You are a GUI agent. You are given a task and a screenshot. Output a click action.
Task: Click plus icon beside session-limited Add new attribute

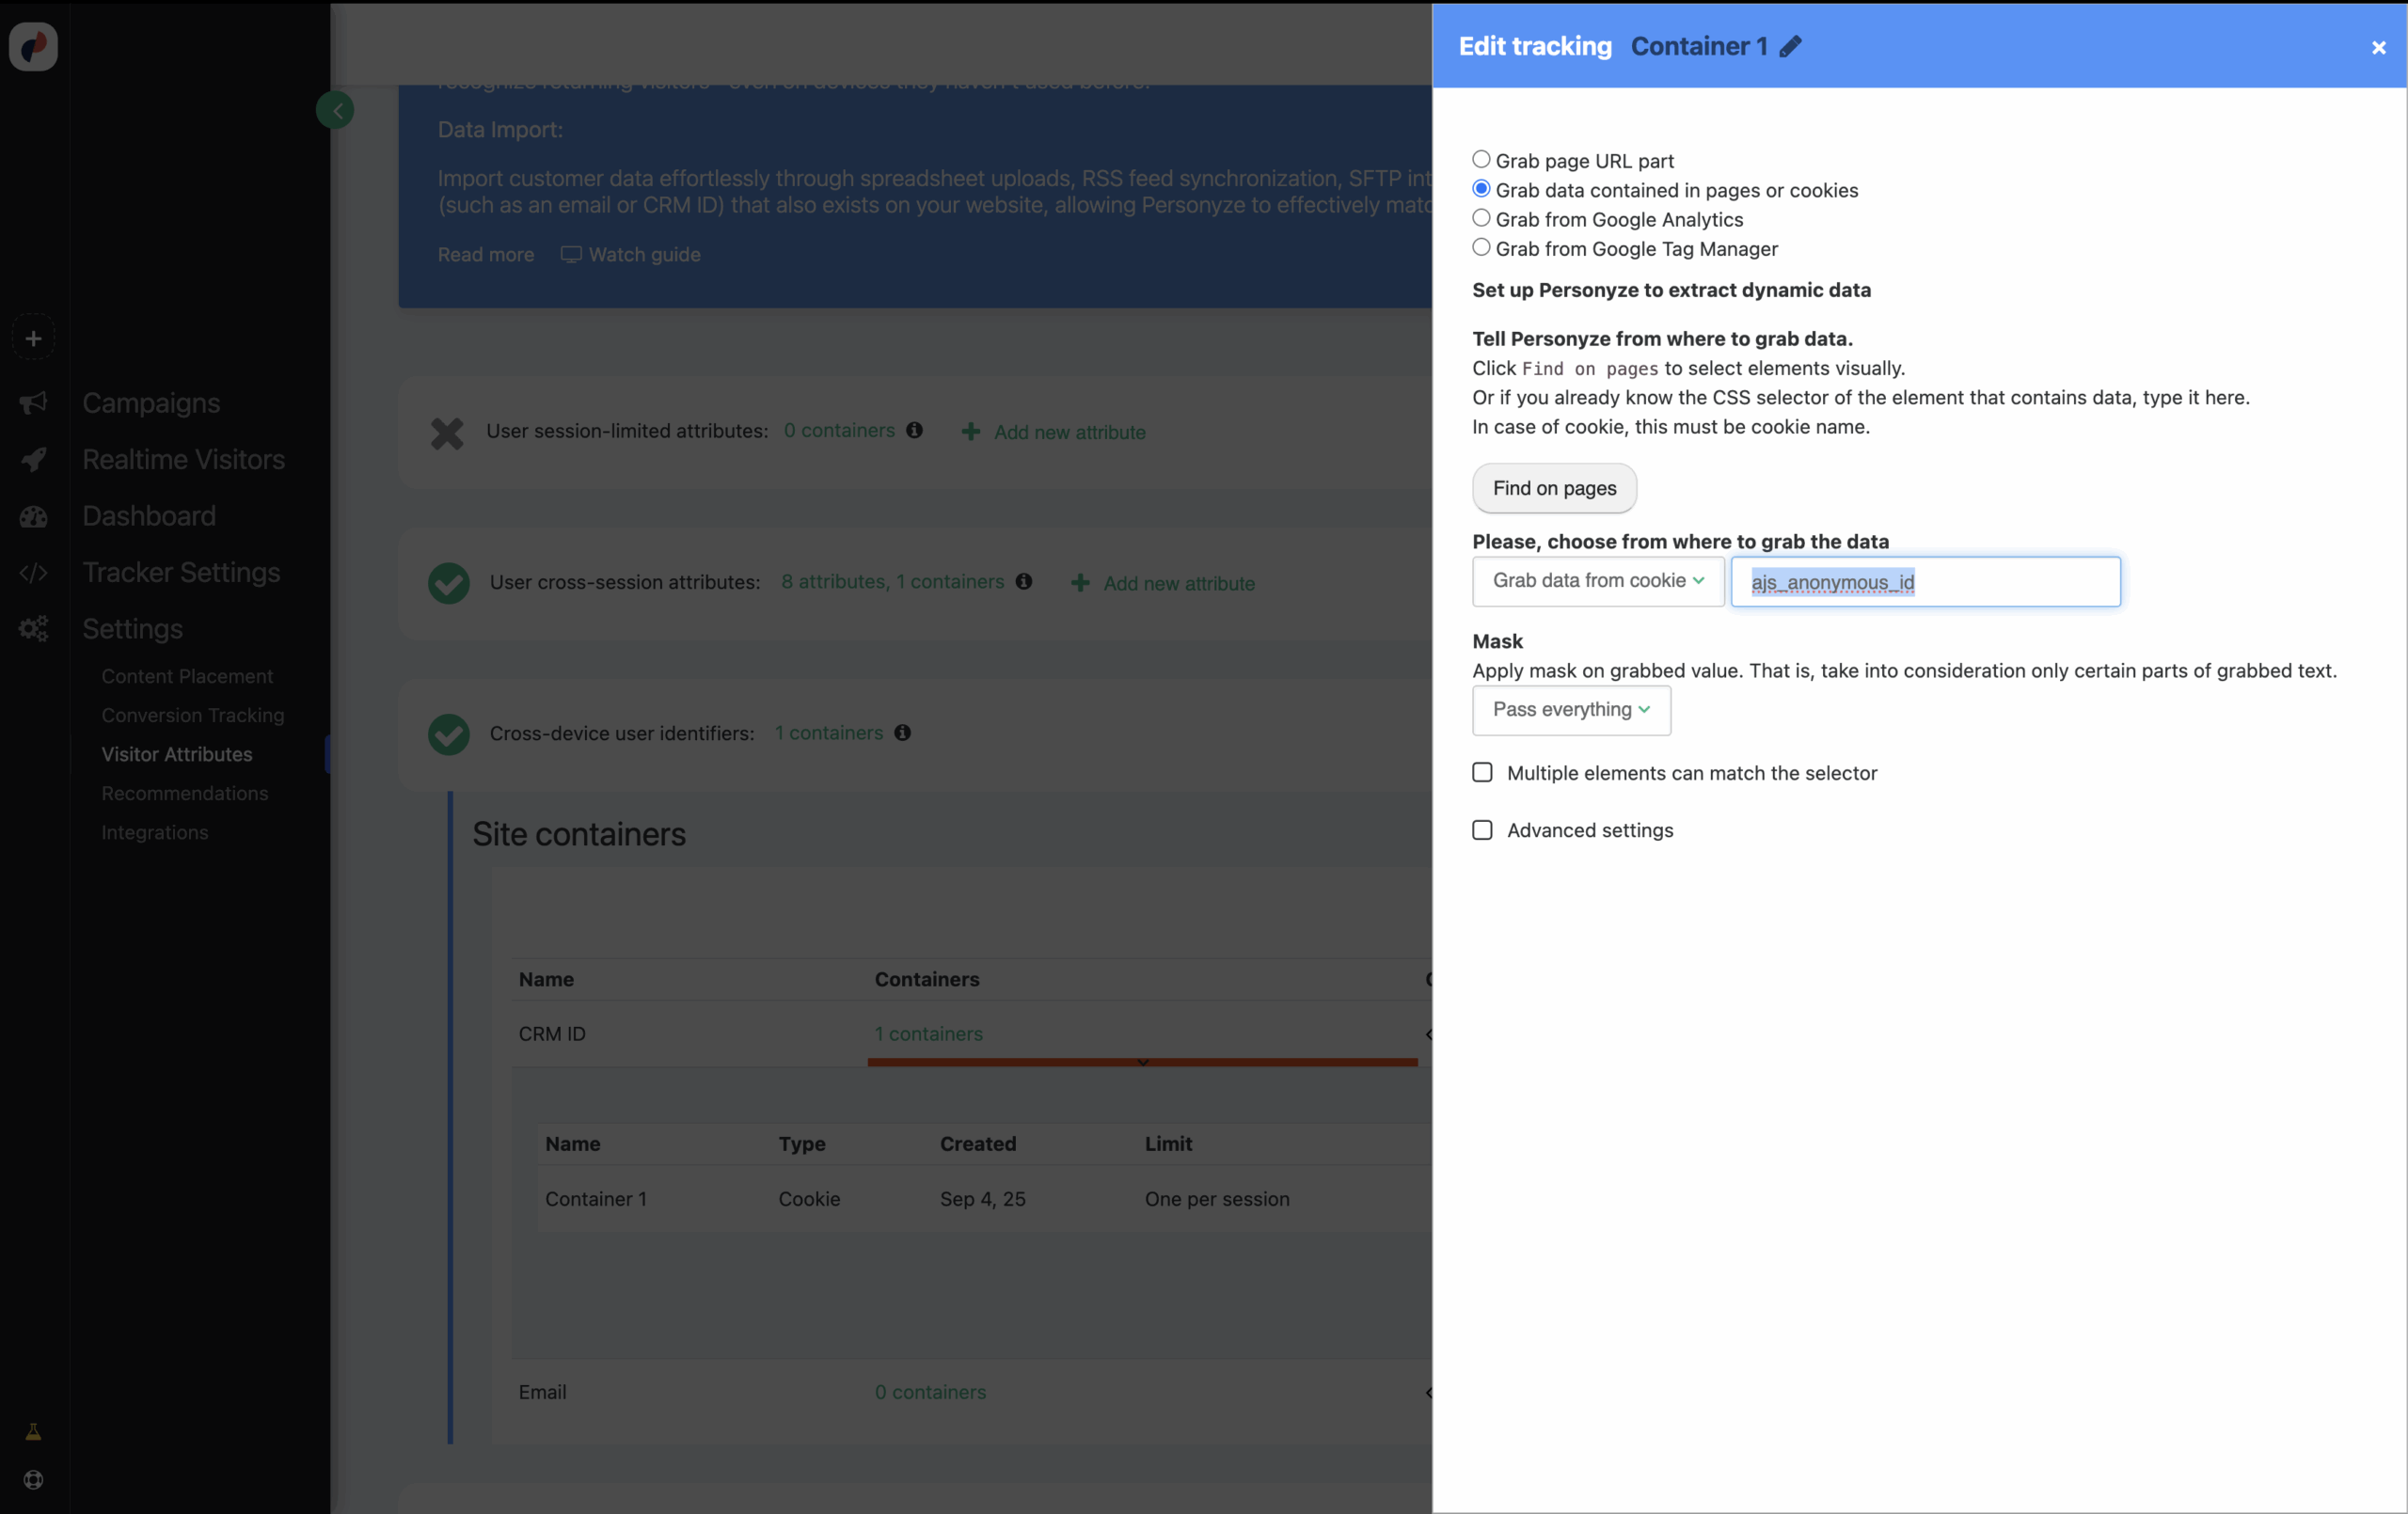970,432
